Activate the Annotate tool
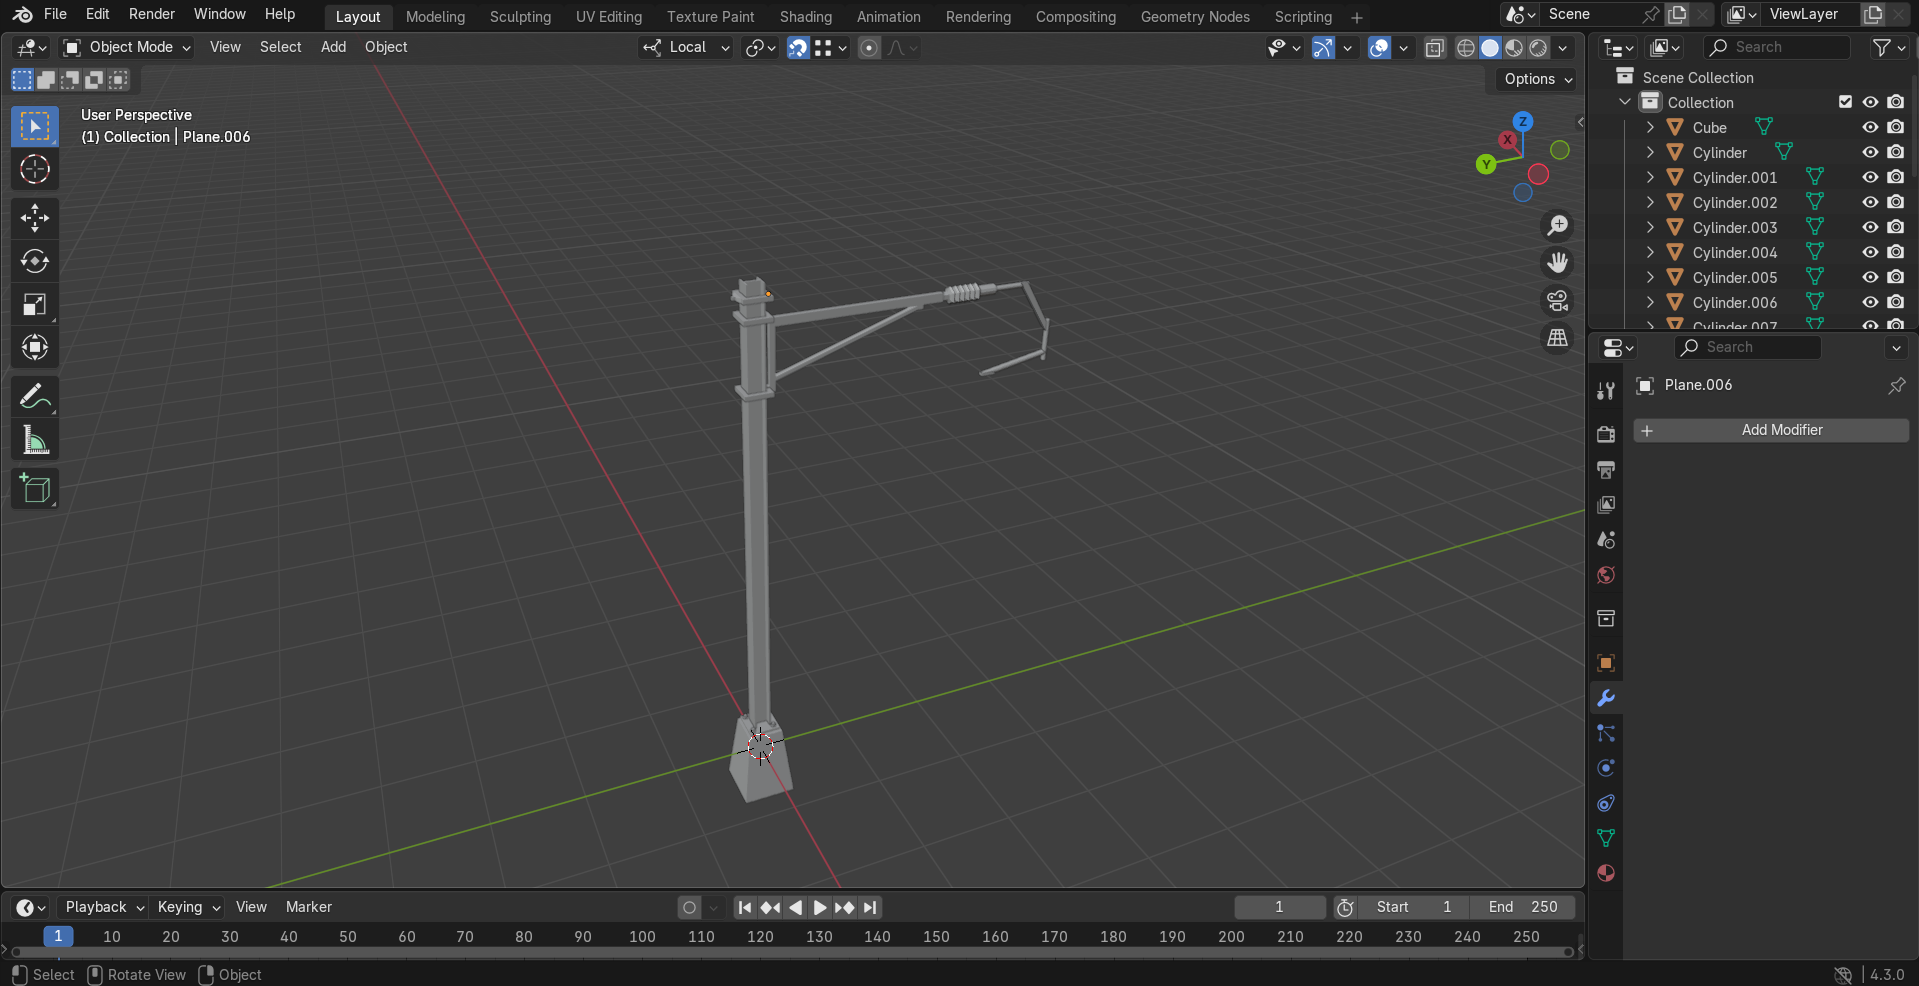1919x986 pixels. [x=35, y=397]
